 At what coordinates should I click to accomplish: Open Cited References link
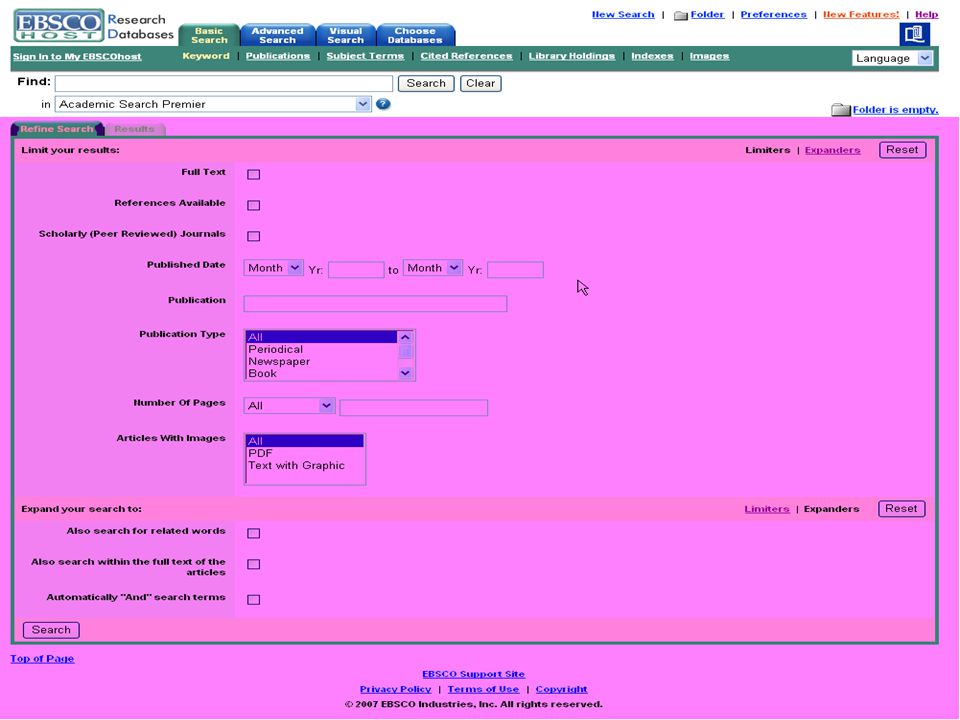[x=466, y=56]
